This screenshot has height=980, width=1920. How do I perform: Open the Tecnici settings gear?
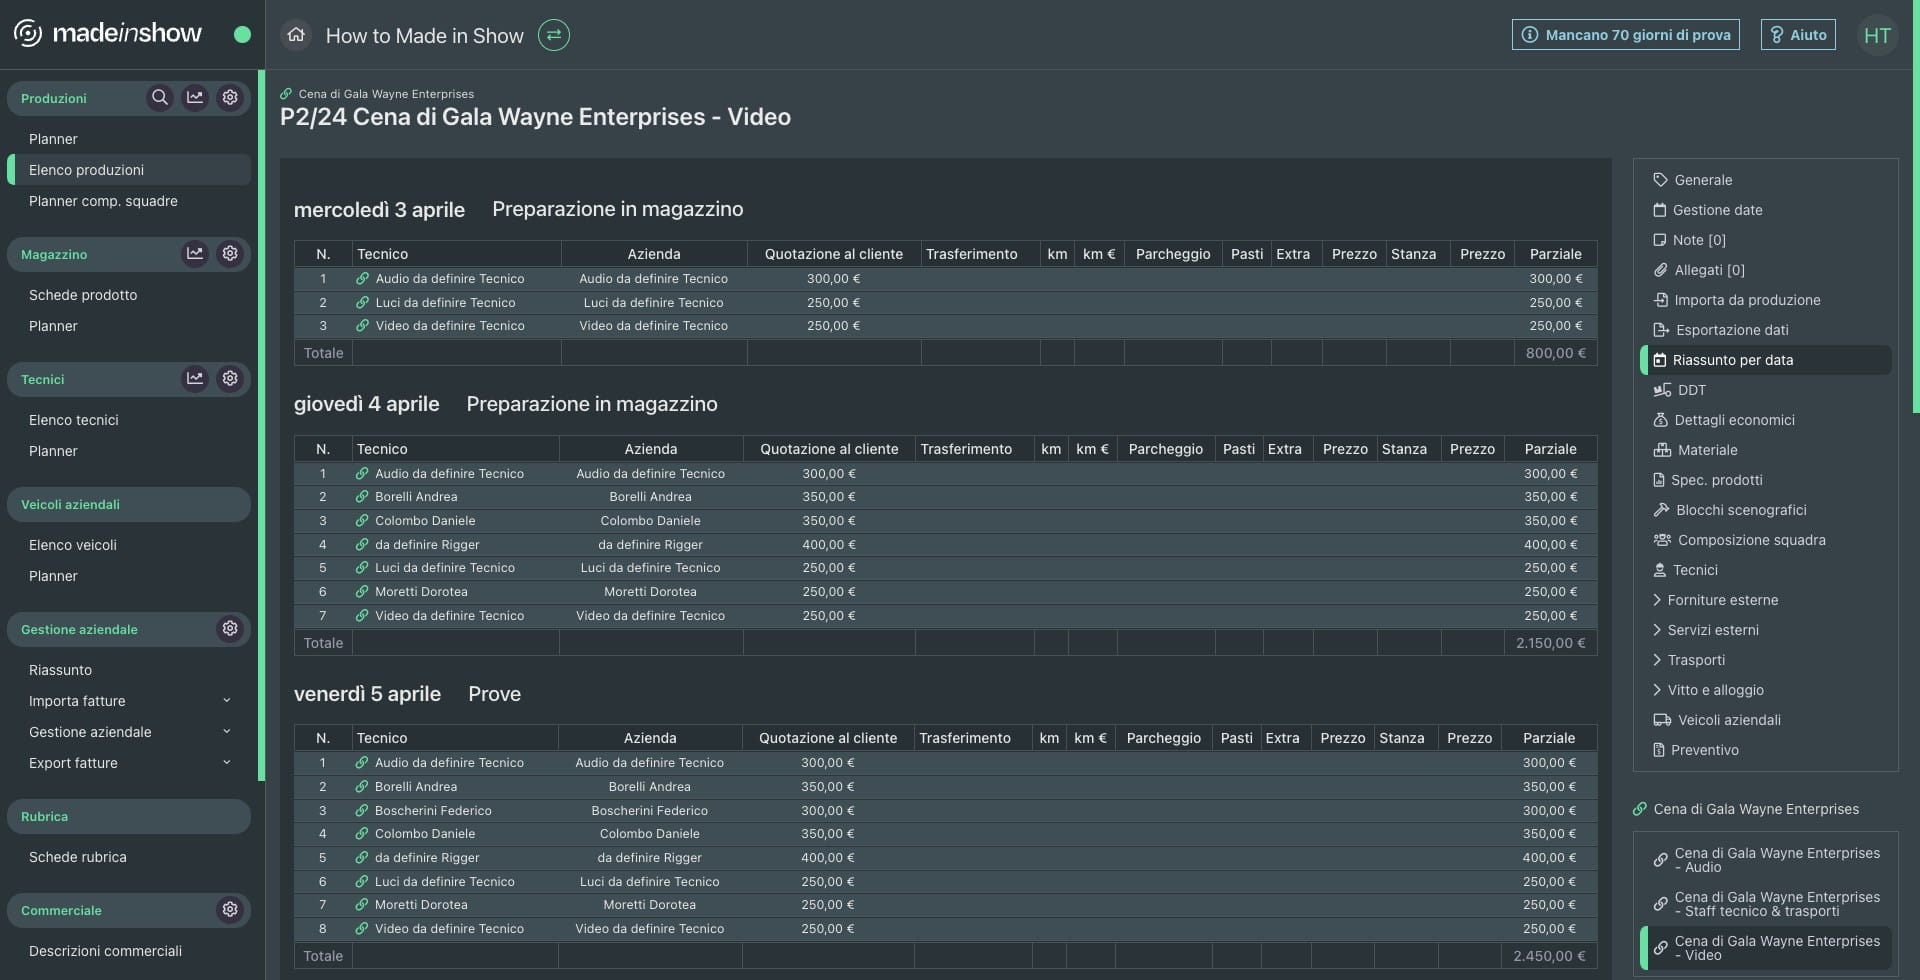(230, 378)
